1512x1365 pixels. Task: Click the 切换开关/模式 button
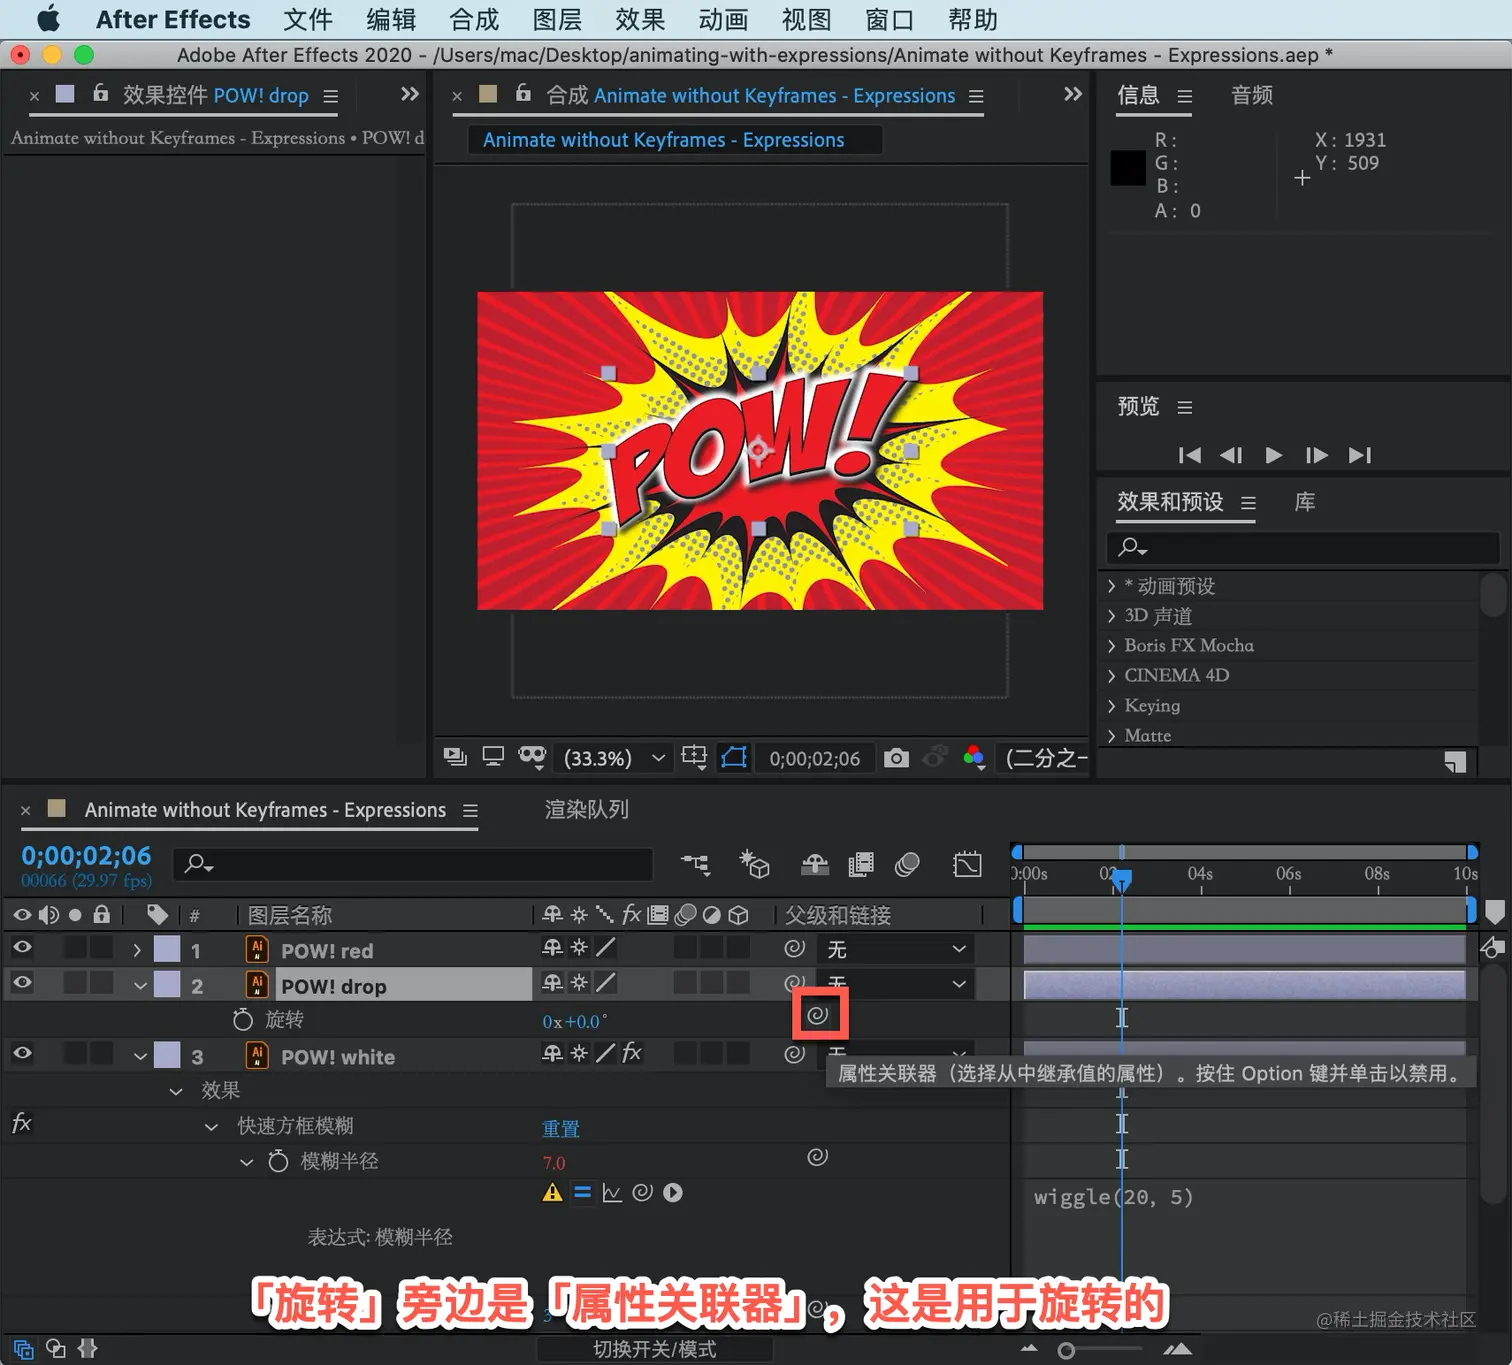pos(655,1350)
